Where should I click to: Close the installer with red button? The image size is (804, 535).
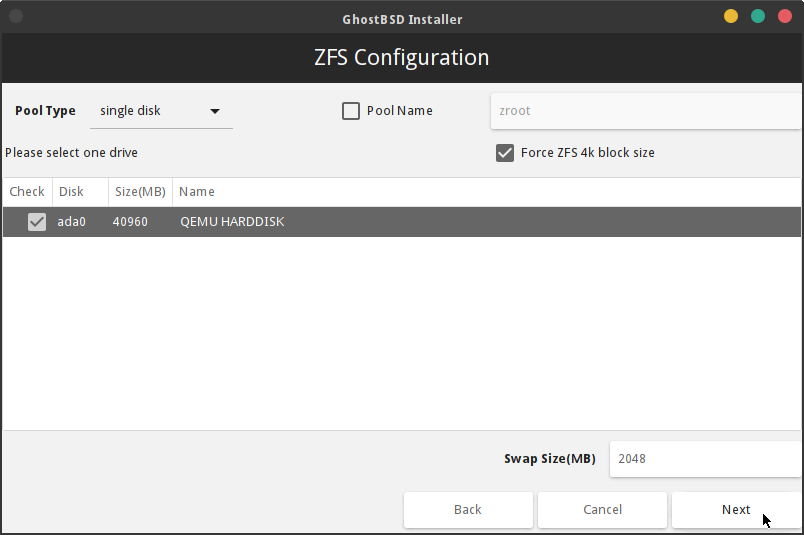(x=785, y=16)
